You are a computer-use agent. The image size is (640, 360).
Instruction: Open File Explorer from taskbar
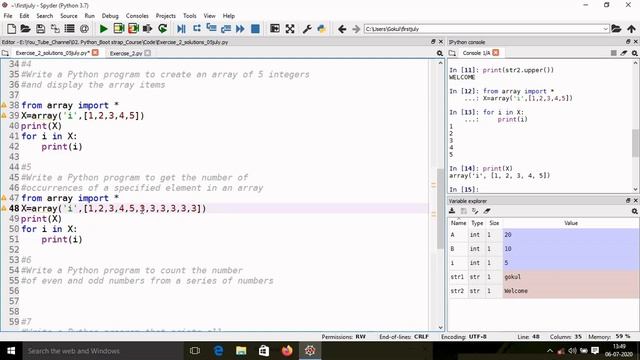pos(241,351)
